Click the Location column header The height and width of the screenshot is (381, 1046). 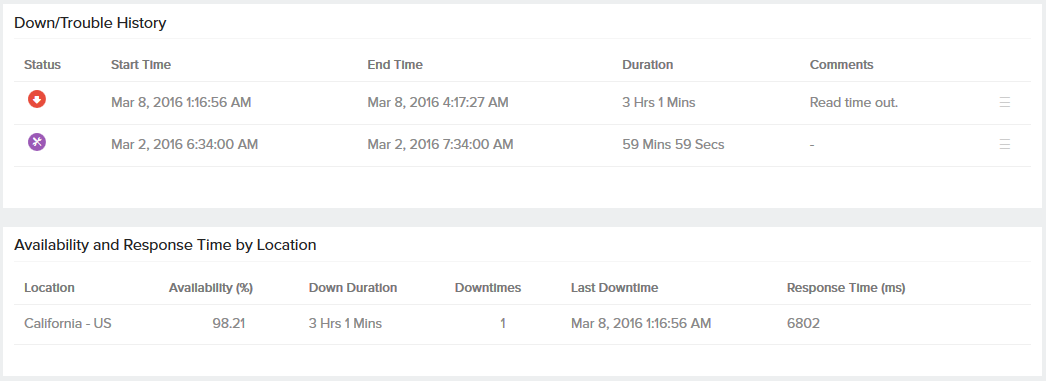pos(49,288)
